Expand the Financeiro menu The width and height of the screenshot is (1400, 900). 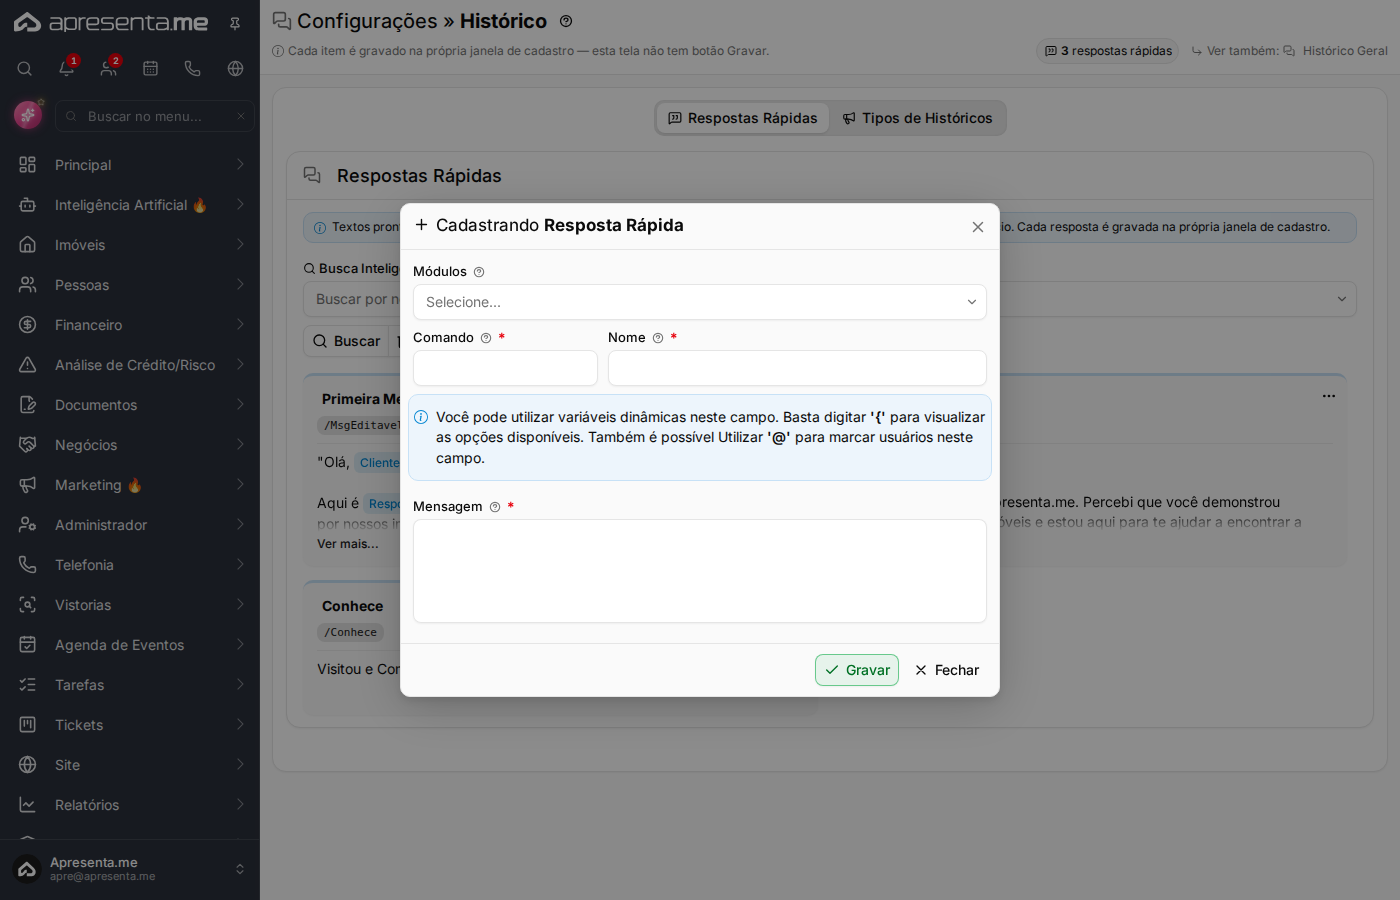point(130,325)
